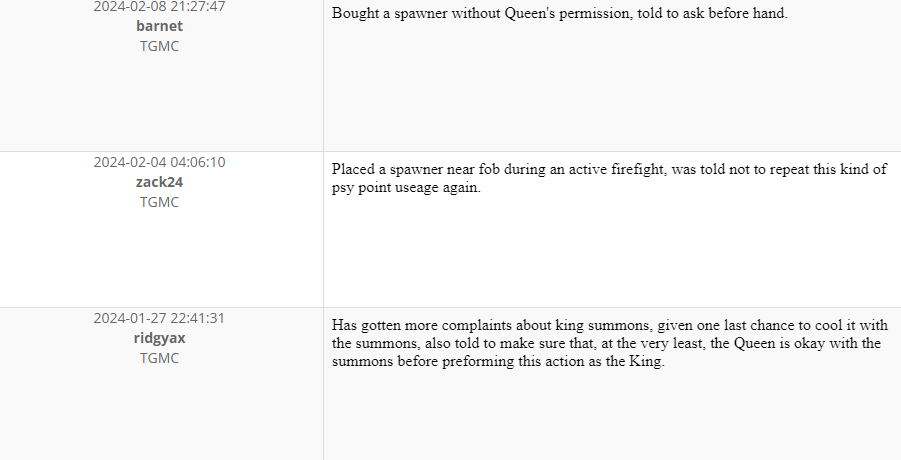Click 'Queen's permission' in barnet's note

coord(571,14)
